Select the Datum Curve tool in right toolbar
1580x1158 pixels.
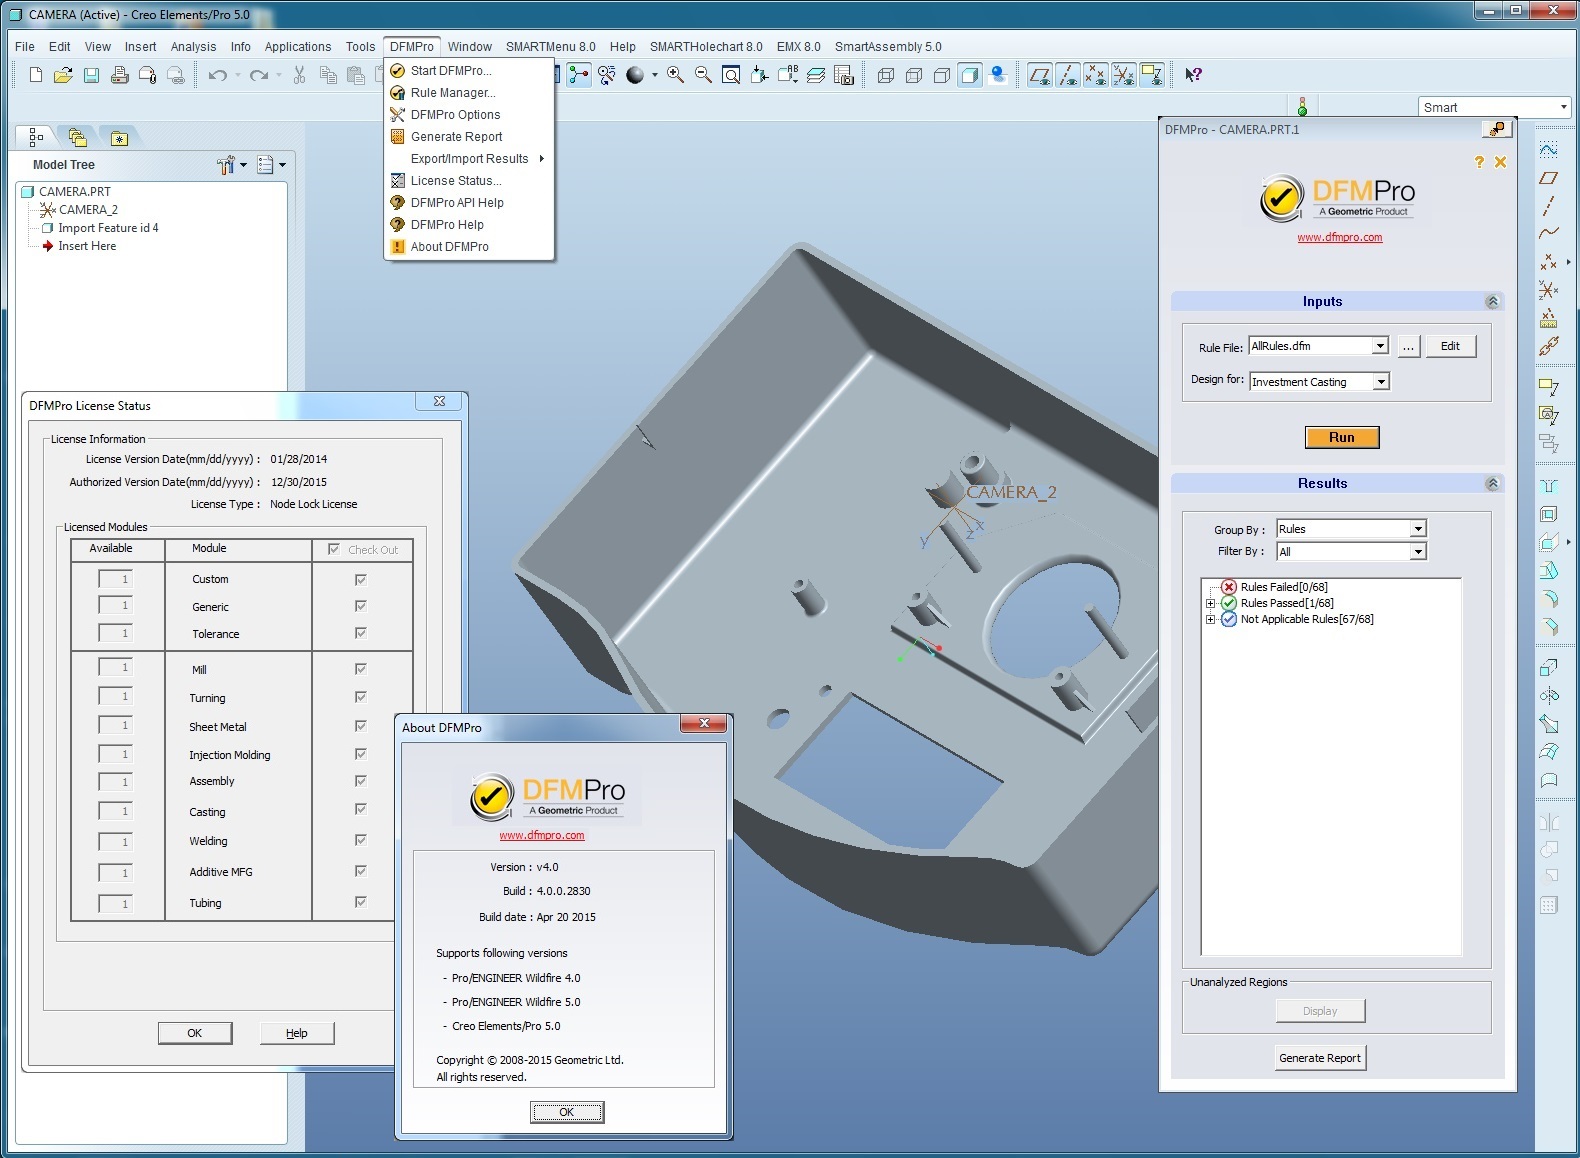(x=1548, y=233)
